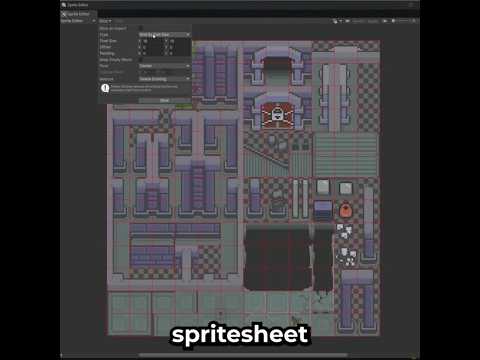480x360 pixels.
Task: Click the Unity icon in the title bar
Action: pyautogui.click(x=64, y=5)
